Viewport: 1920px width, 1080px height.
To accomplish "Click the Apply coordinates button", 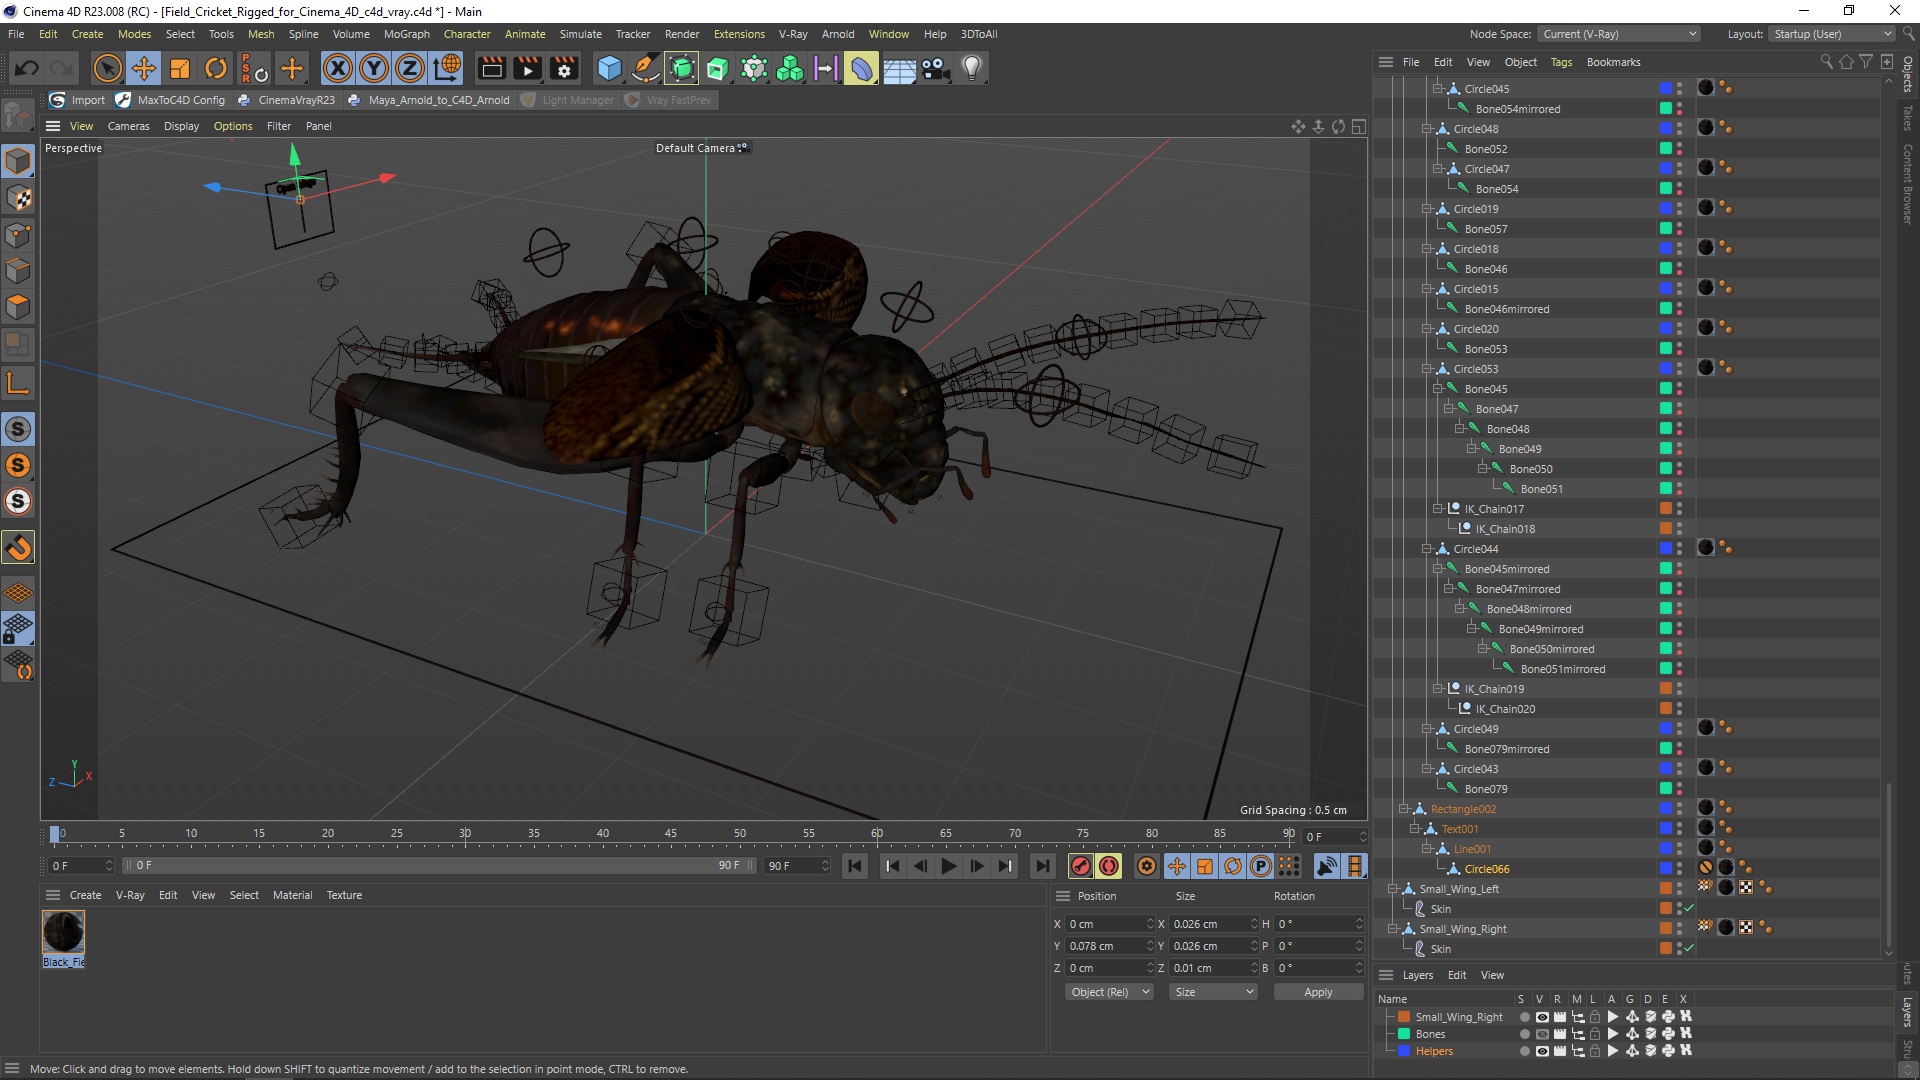I will click(x=1318, y=992).
